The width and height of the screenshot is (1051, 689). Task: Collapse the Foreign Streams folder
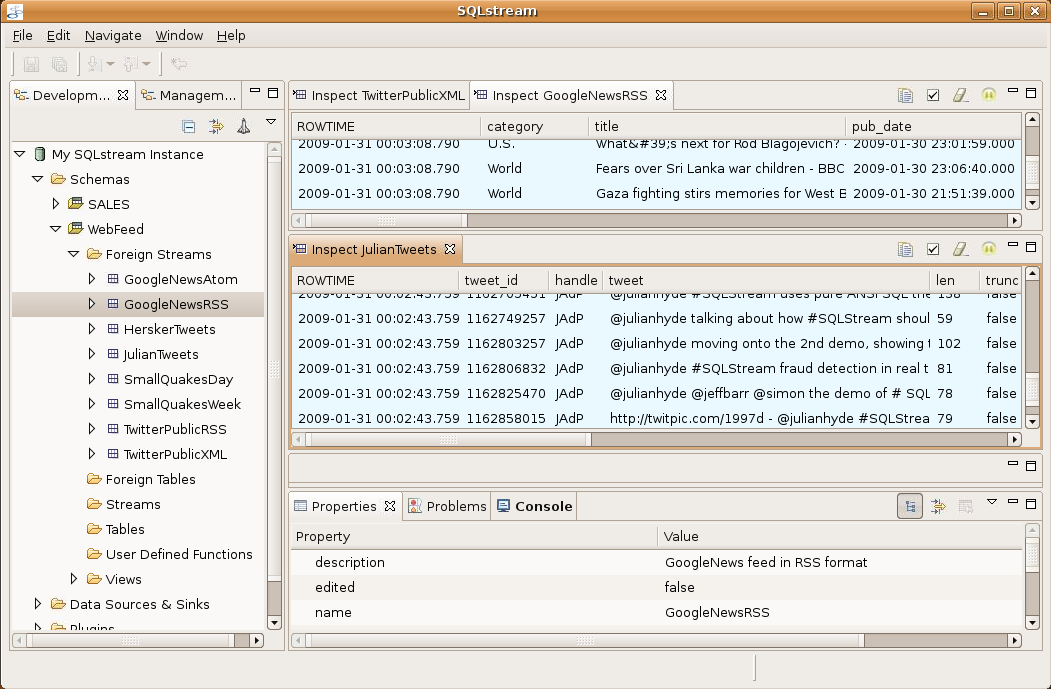[x=74, y=254]
